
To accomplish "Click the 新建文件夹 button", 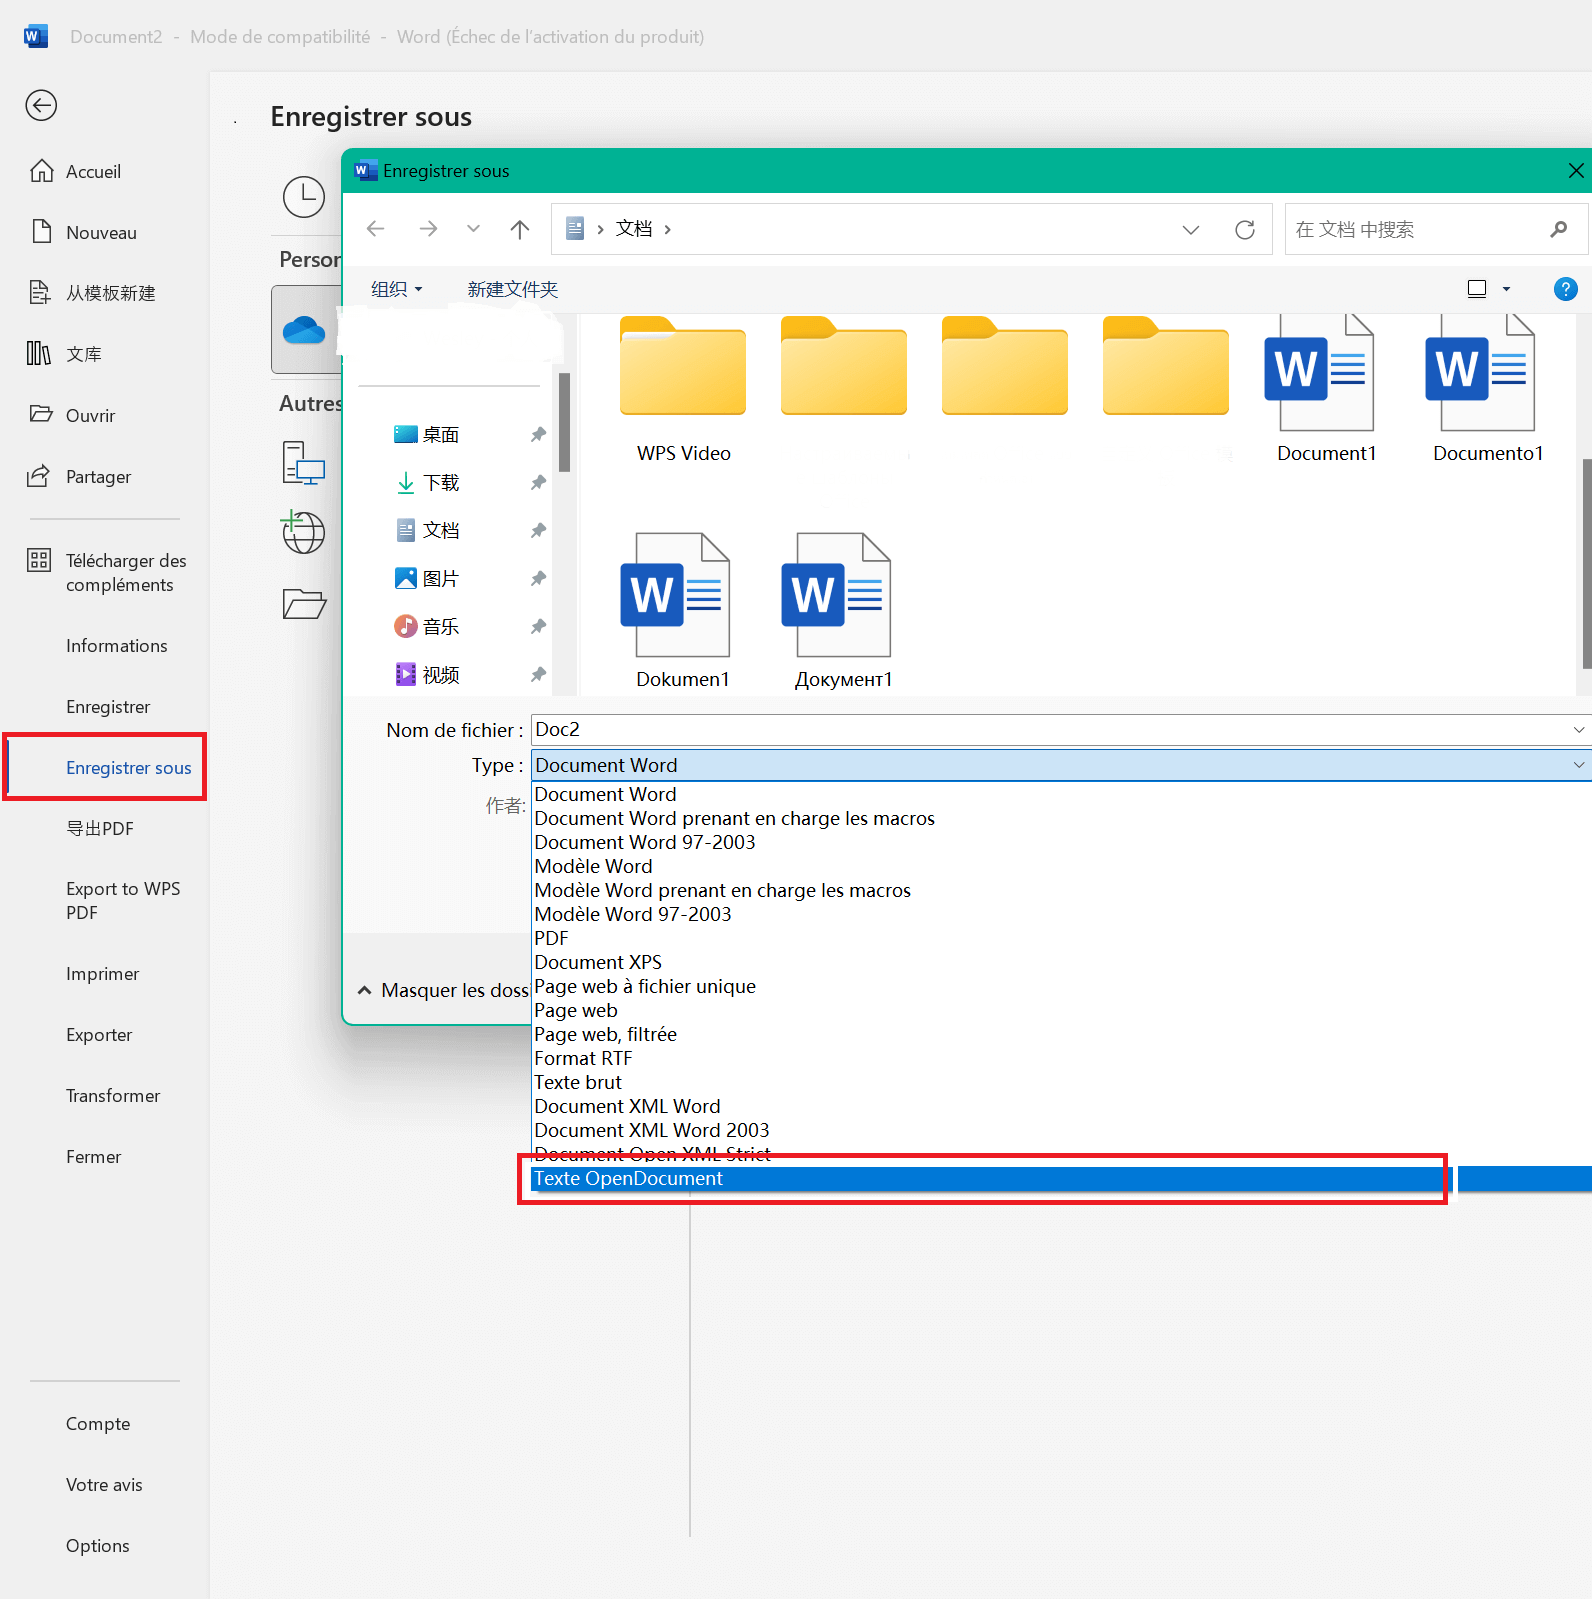I will click(513, 289).
